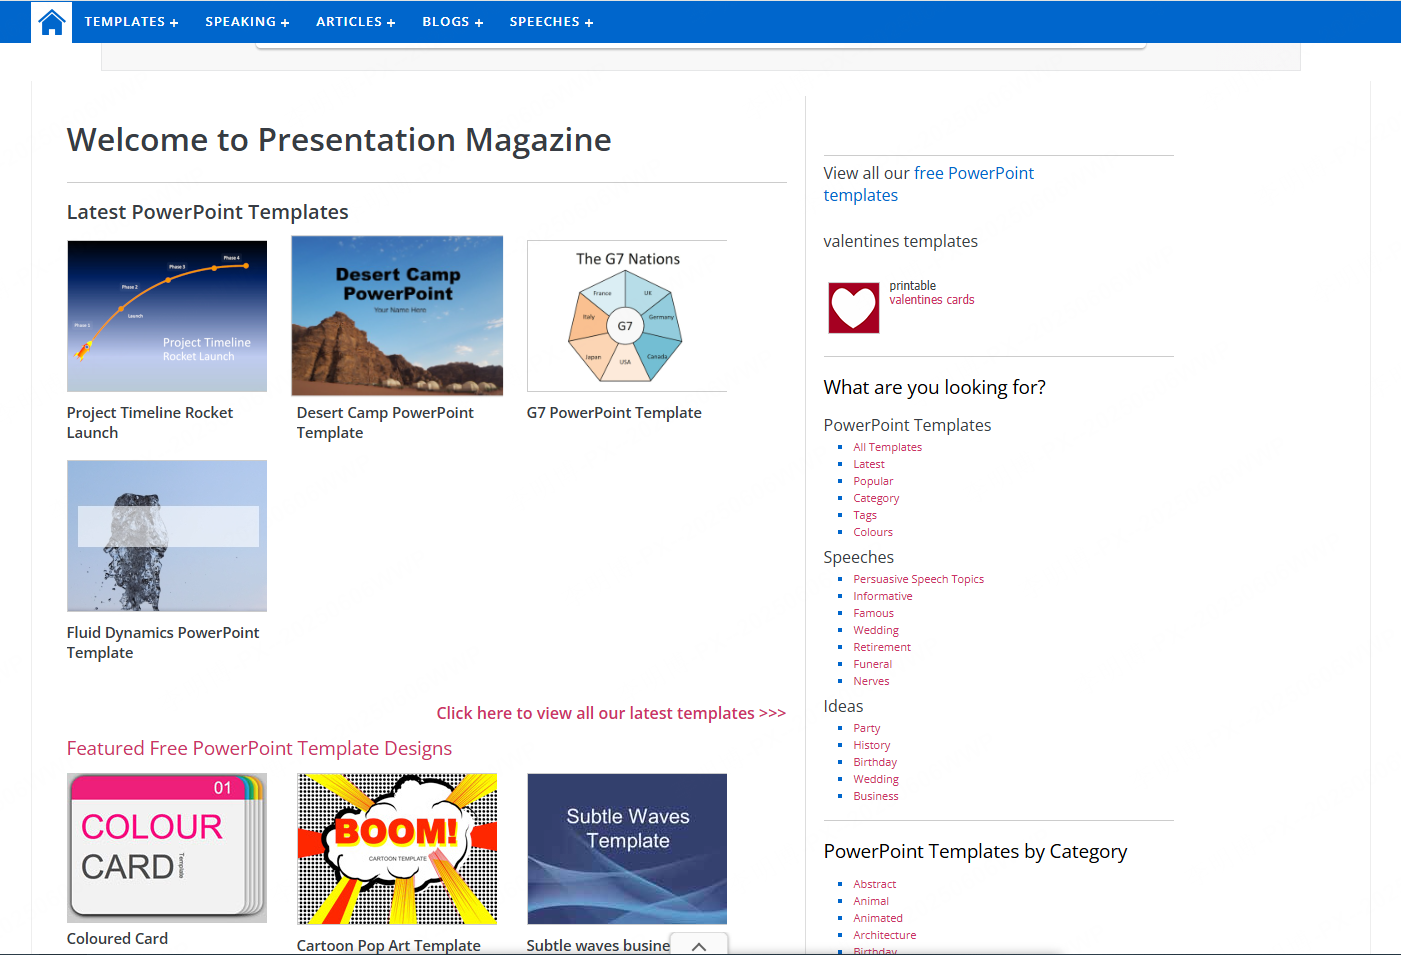Viewport: 1401px width, 955px height.
Task: Open the Abstract category link
Action: click(874, 883)
